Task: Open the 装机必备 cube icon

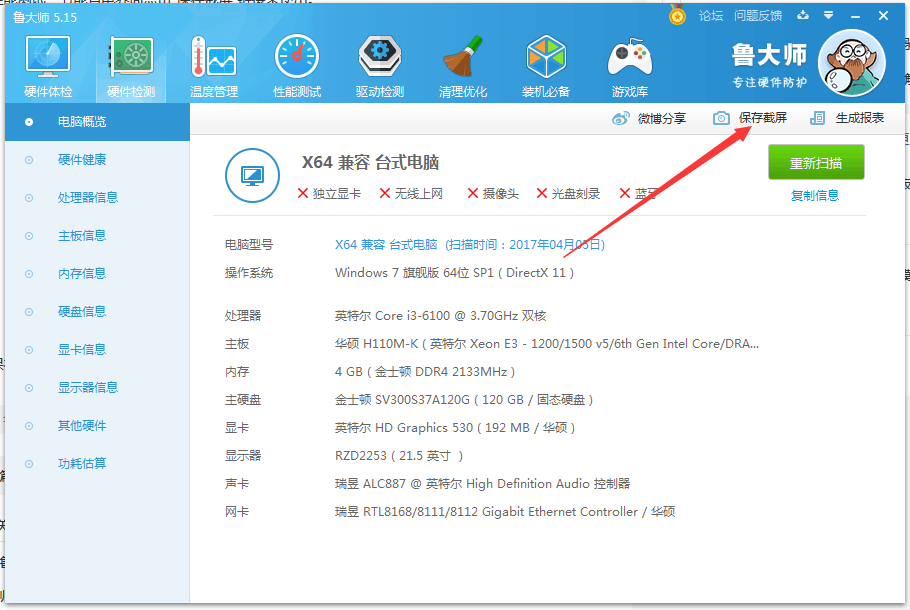Action: tap(546, 57)
